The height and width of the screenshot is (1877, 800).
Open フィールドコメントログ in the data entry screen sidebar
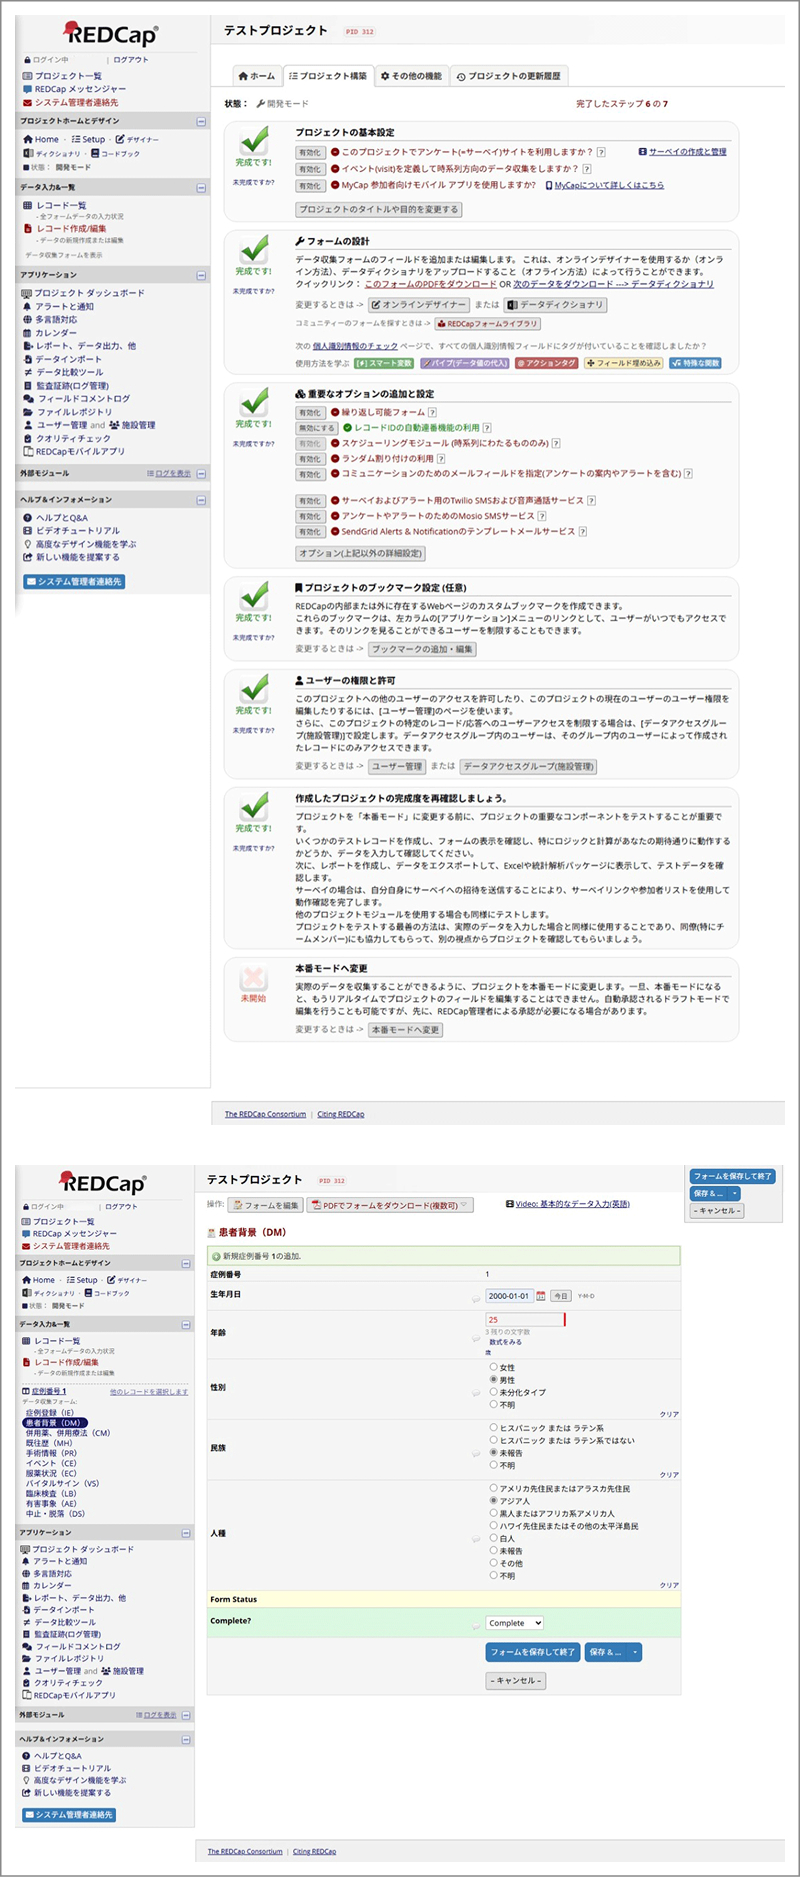pyautogui.click(x=77, y=1646)
